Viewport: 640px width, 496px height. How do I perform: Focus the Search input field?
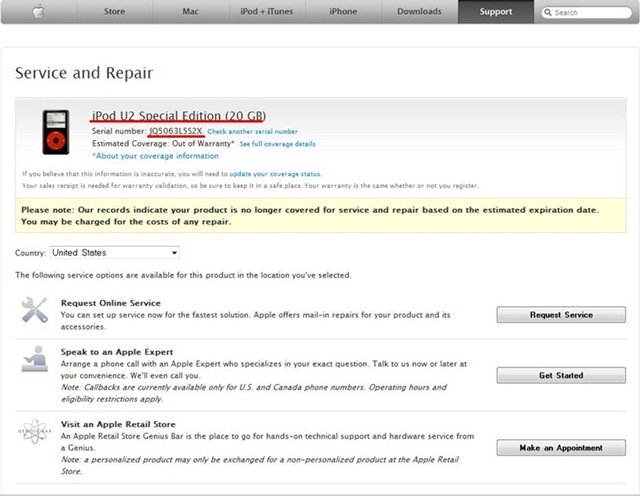pos(587,13)
